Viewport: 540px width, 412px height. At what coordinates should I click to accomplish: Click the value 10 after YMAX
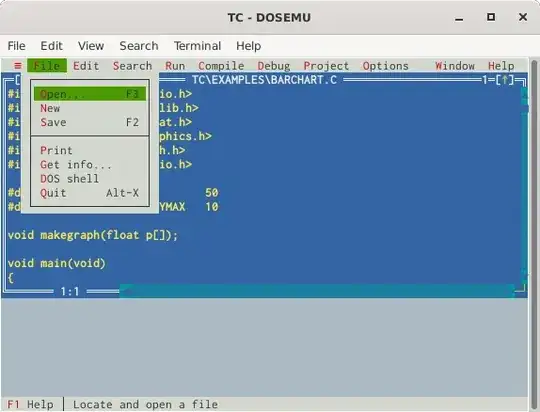click(211, 207)
